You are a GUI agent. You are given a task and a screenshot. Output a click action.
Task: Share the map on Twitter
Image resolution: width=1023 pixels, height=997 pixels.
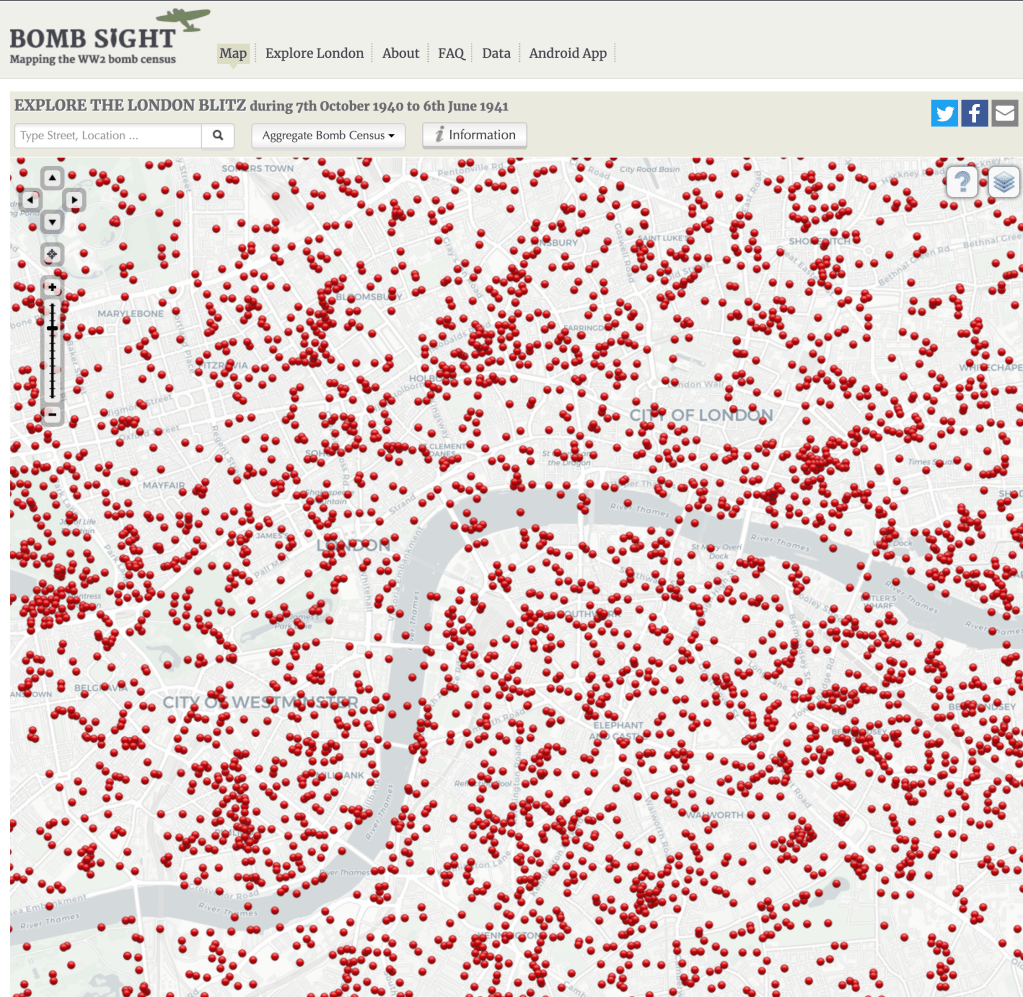944,113
